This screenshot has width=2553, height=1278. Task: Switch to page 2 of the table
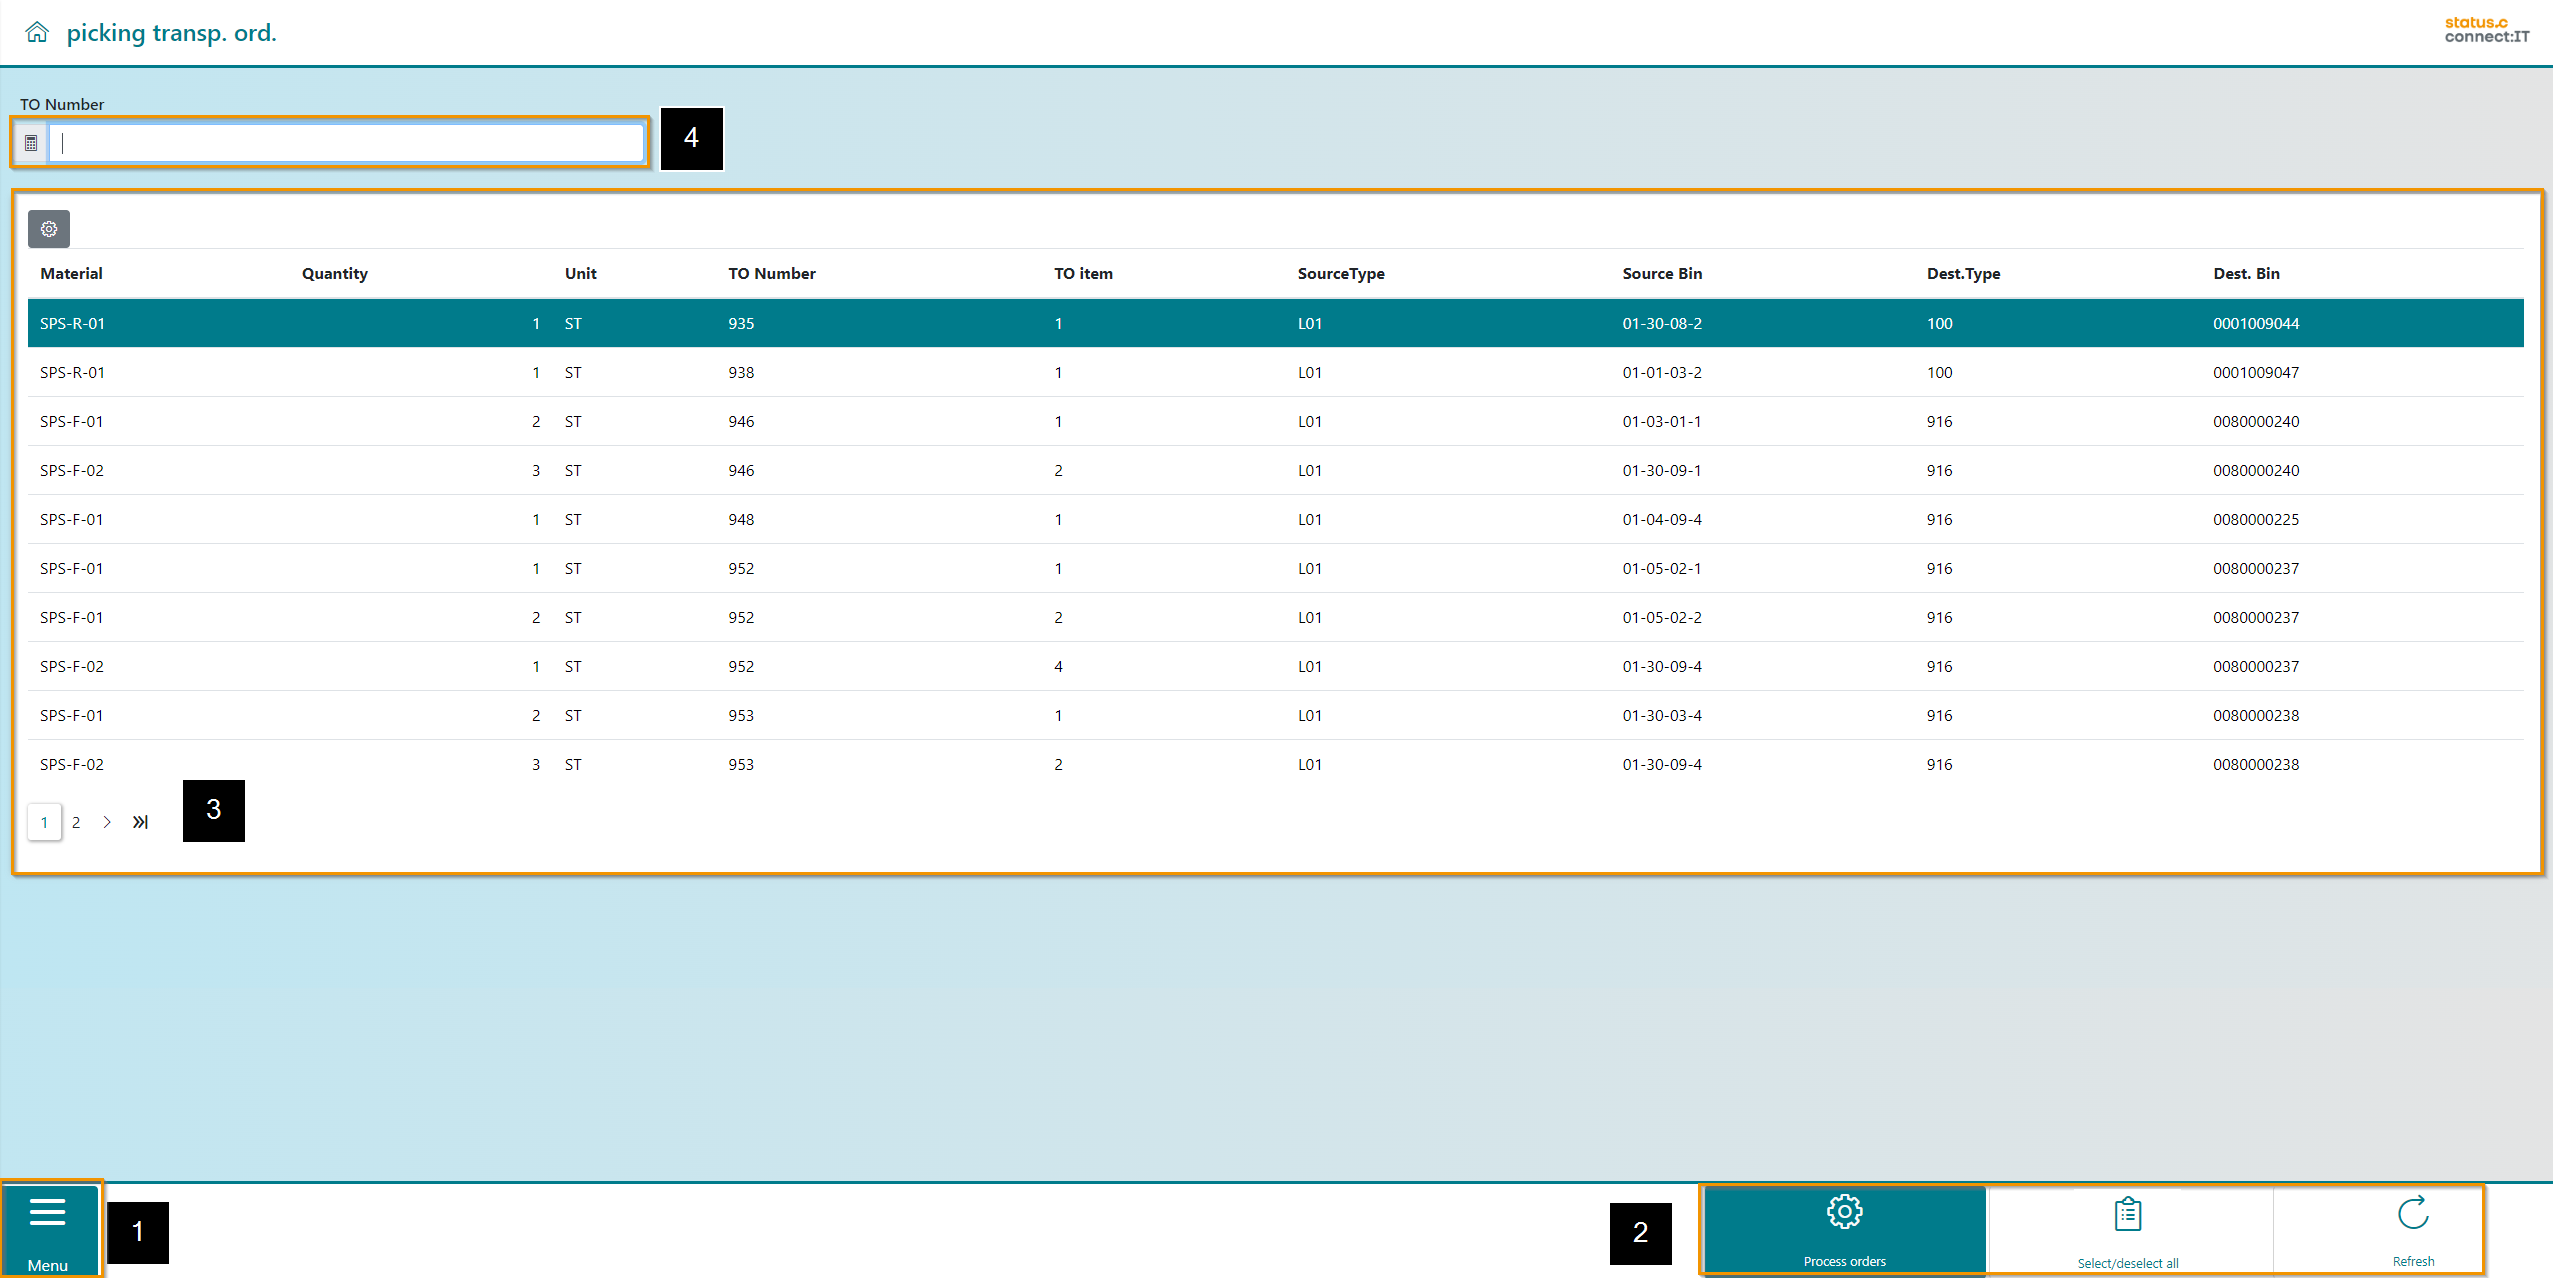click(x=76, y=822)
